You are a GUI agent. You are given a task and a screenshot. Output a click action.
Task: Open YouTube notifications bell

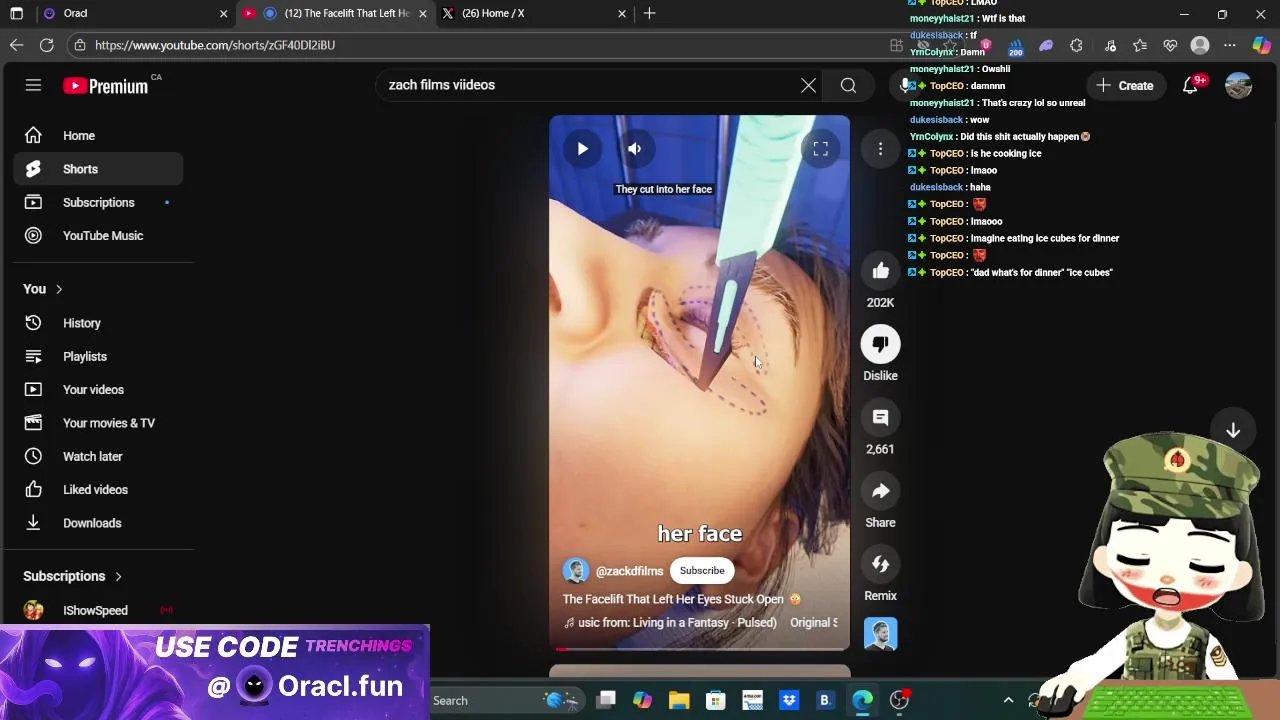pos(1190,86)
